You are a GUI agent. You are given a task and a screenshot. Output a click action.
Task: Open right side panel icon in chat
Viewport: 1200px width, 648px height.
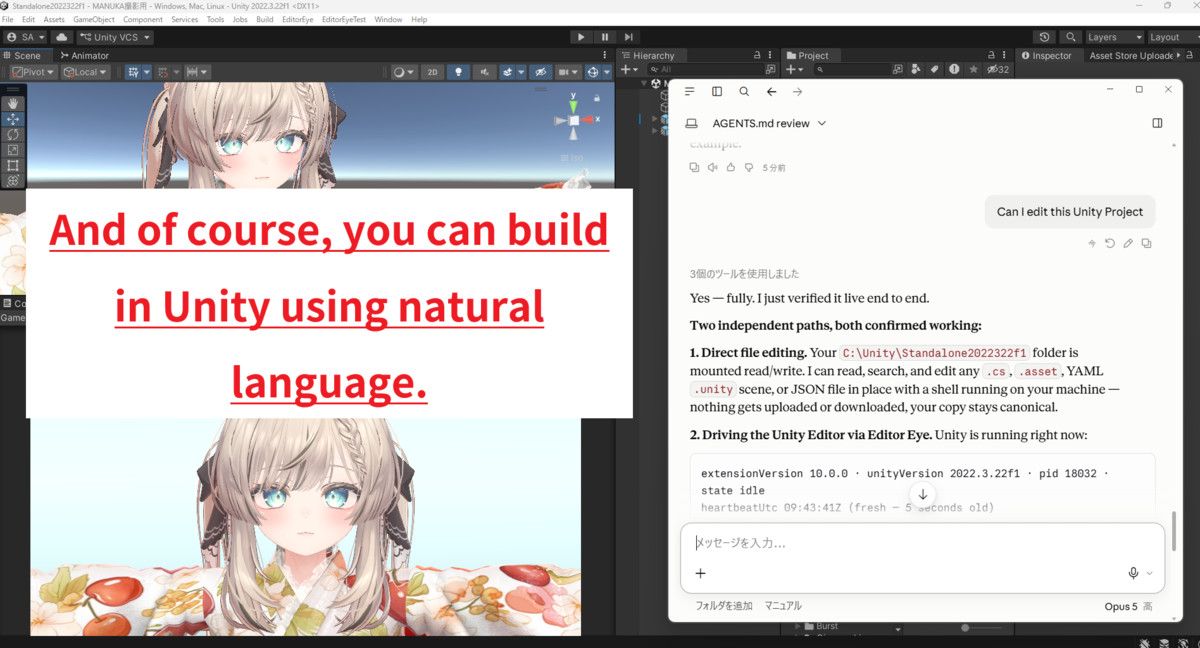click(x=1157, y=123)
